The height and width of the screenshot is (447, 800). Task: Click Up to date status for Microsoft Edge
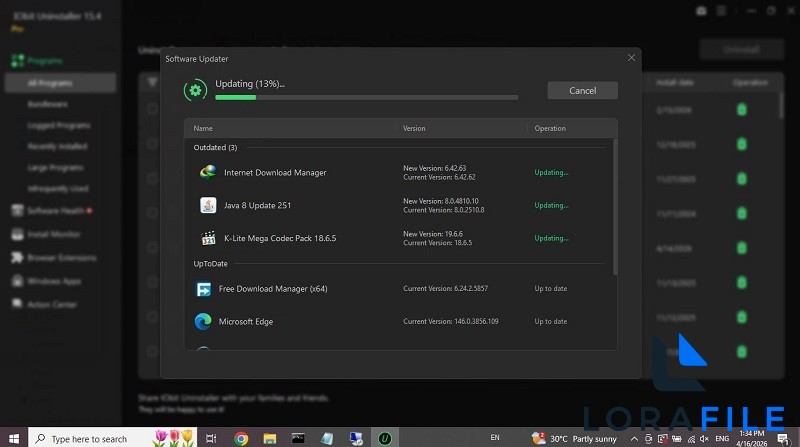pos(551,321)
